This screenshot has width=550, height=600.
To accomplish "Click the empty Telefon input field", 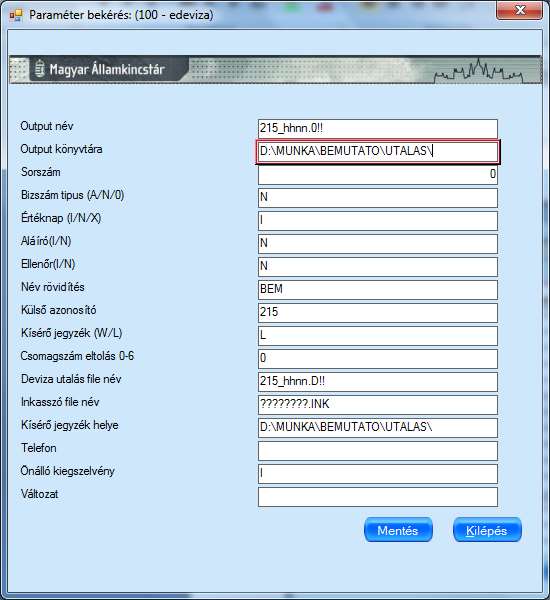I will 378,451.
